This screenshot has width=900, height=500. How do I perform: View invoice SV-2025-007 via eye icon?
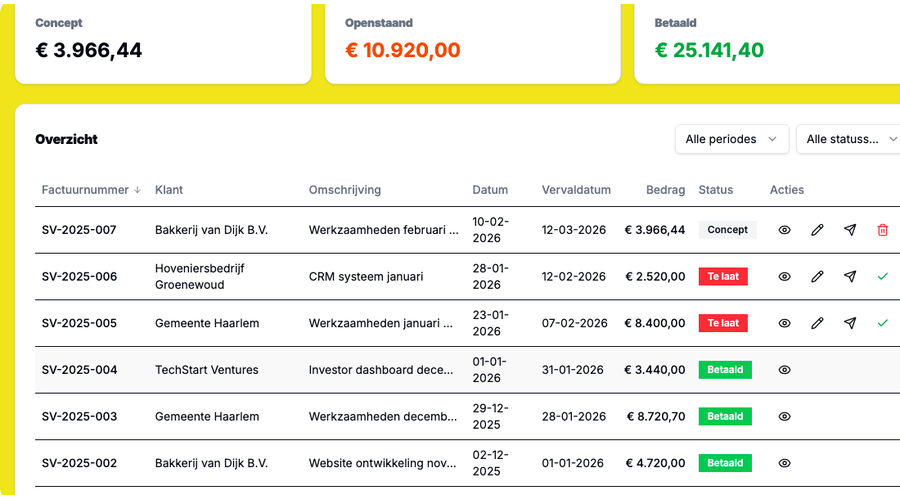pos(785,230)
